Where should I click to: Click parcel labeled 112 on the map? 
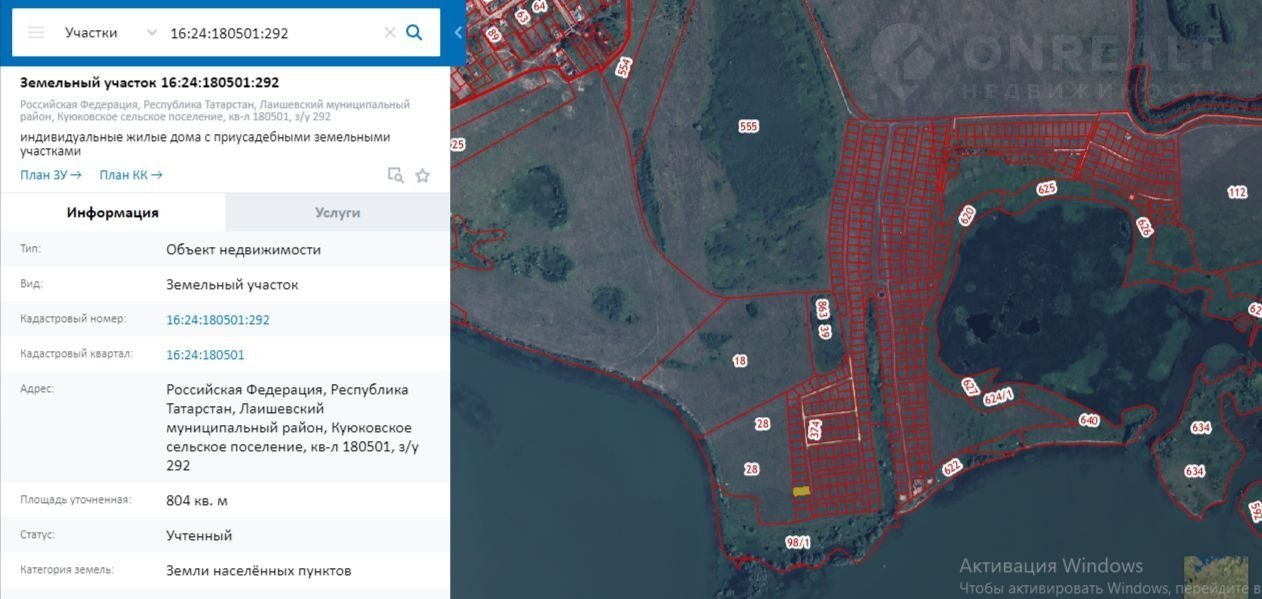pyautogui.click(x=1237, y=192)
